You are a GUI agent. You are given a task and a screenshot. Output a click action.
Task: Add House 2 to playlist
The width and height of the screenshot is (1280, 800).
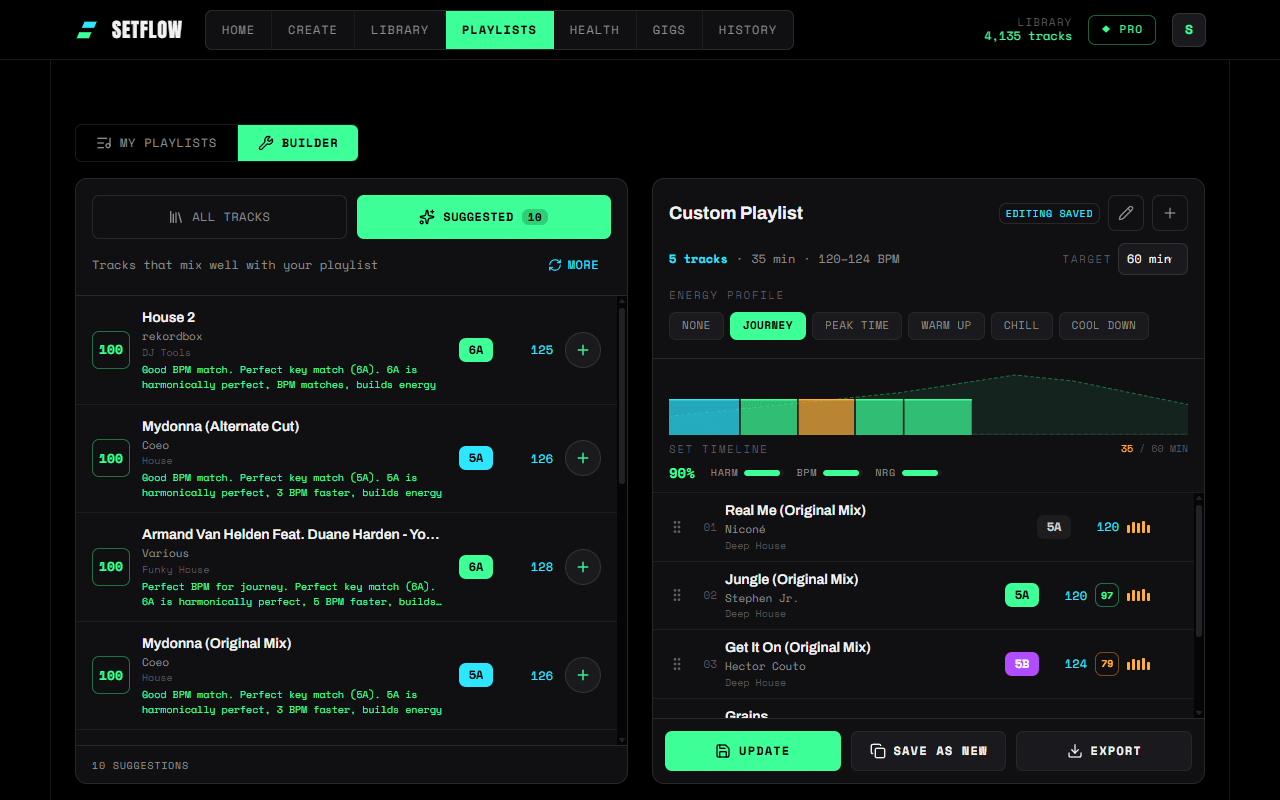pyautogui.click(x=583, y=350)
